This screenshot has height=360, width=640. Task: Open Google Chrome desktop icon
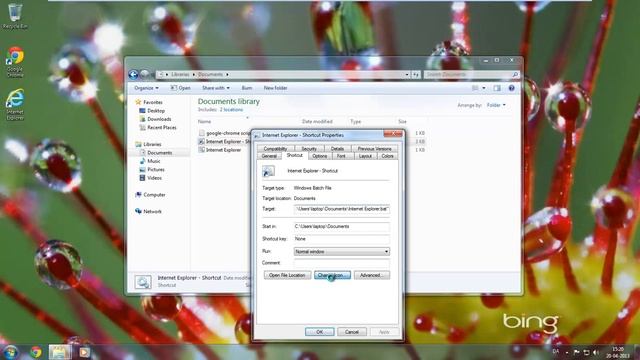click(x=15, y=62)
